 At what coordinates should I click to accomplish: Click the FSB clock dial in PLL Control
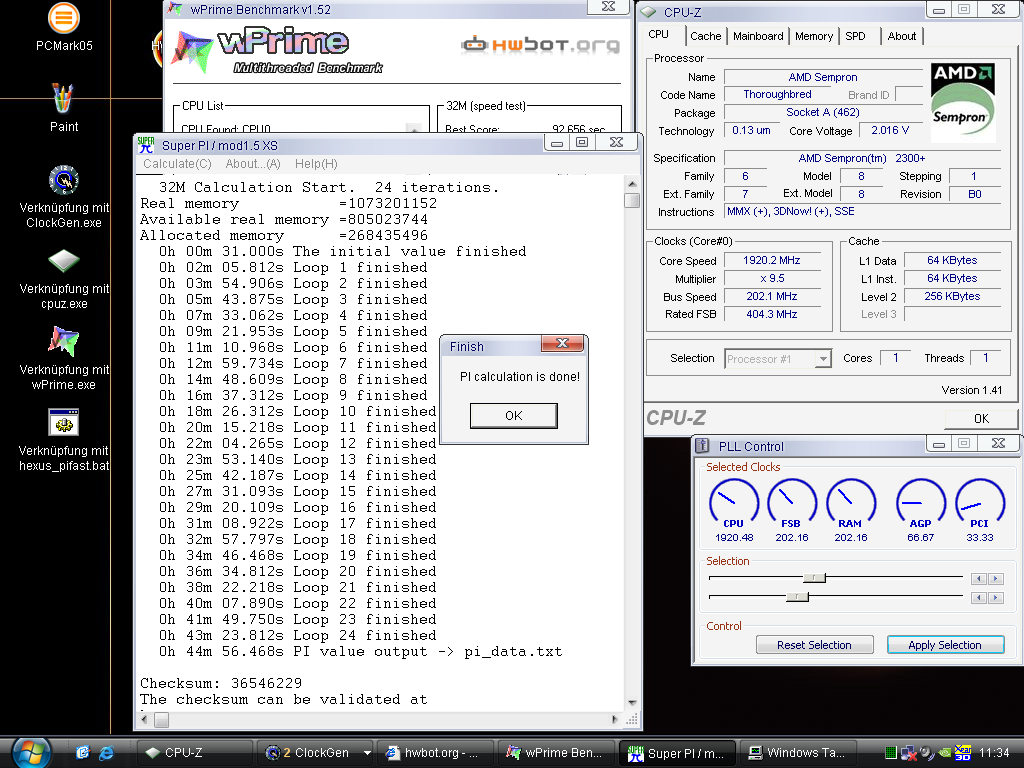pyautogui.click(x=792, y=503)
